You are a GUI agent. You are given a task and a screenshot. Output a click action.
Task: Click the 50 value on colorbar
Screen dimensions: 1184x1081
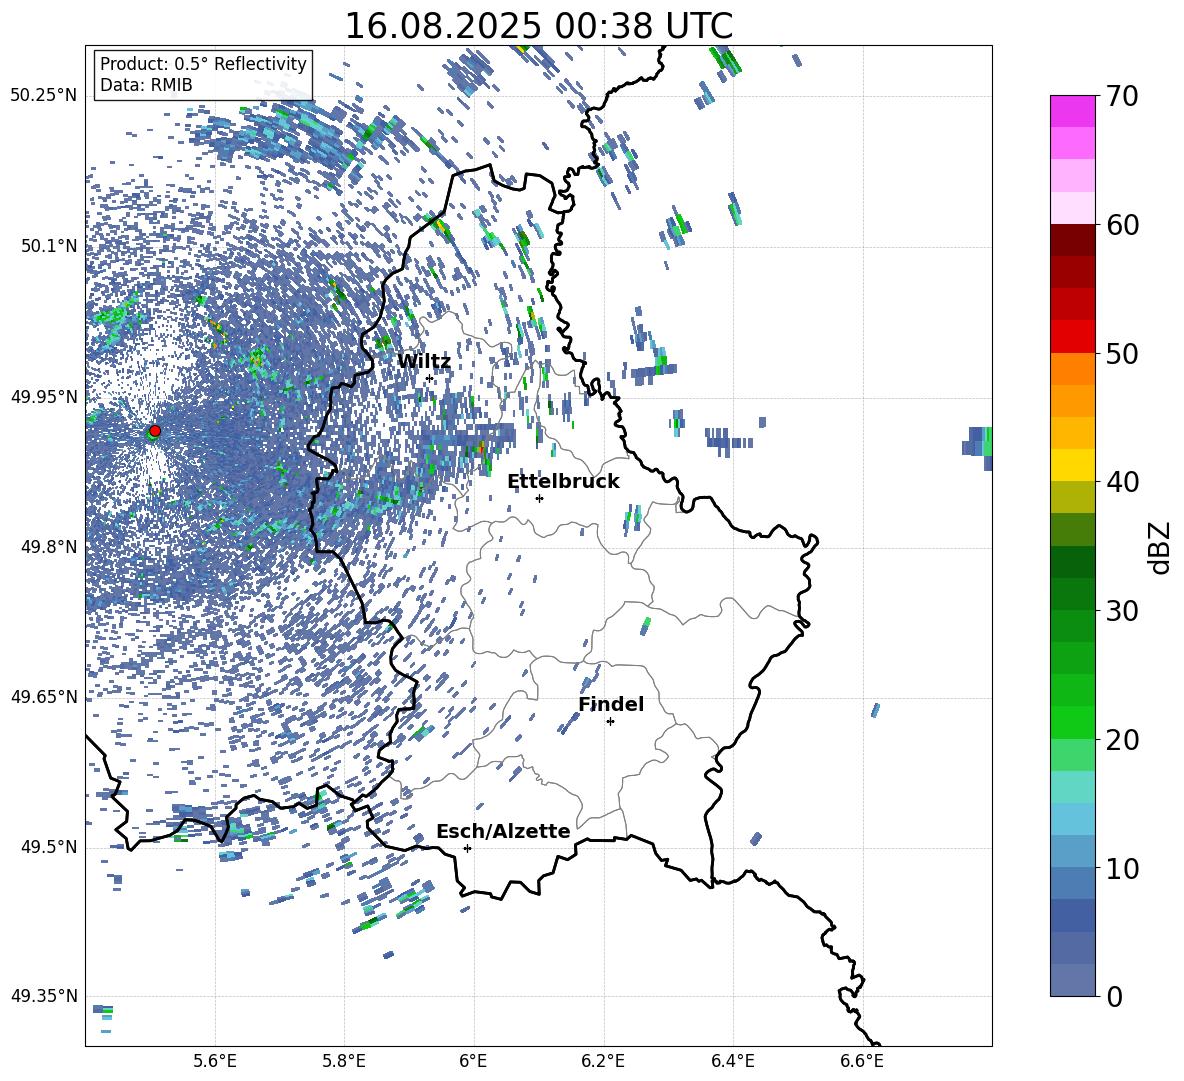[1122, 353]
